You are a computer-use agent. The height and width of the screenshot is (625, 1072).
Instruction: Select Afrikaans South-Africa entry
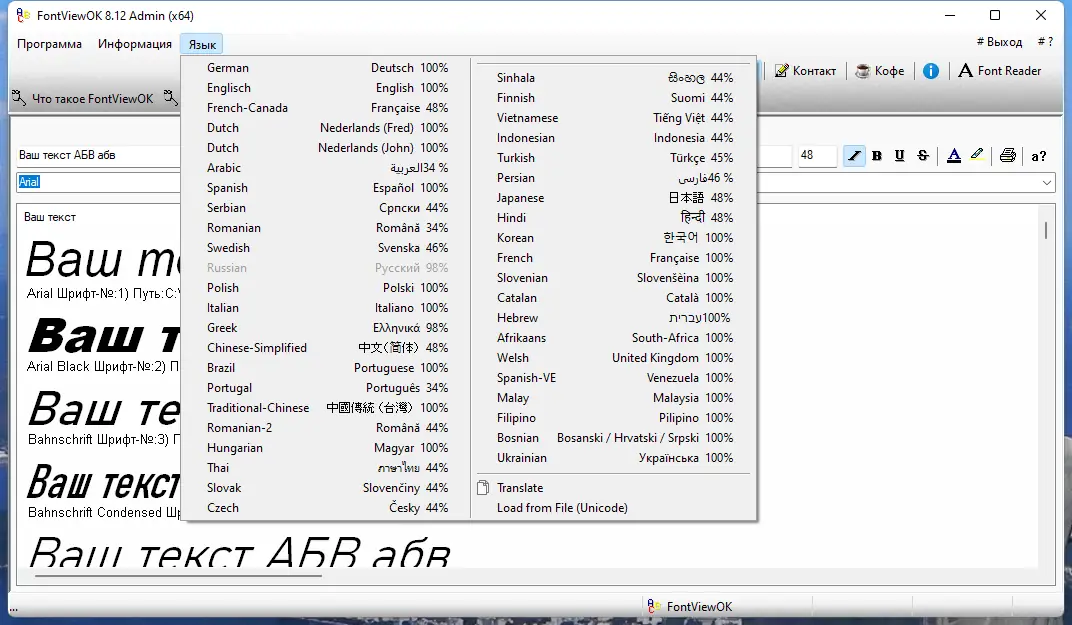click(x=615, y=338)
